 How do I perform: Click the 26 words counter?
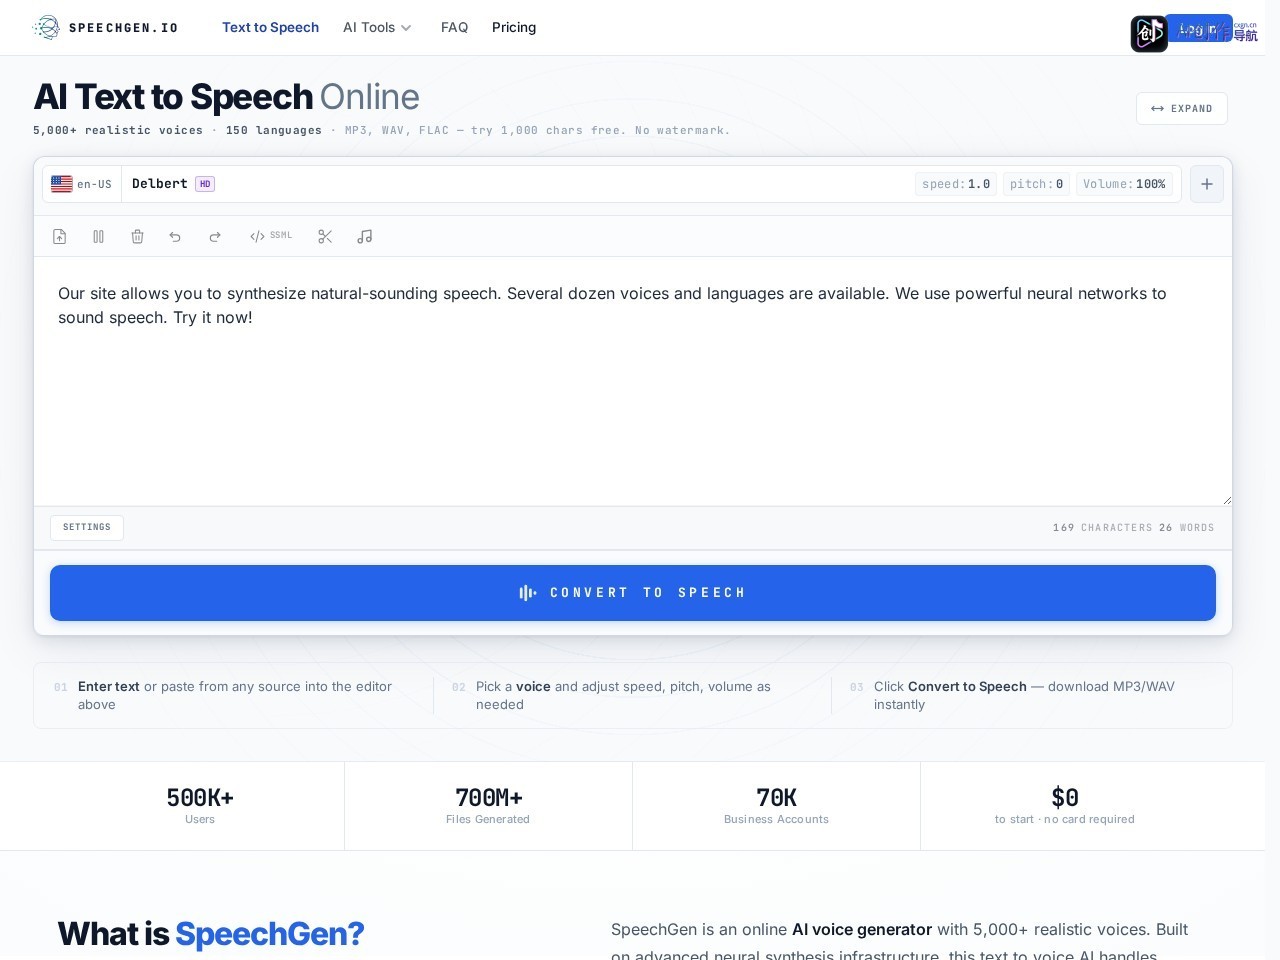[x=1186, y=528]
